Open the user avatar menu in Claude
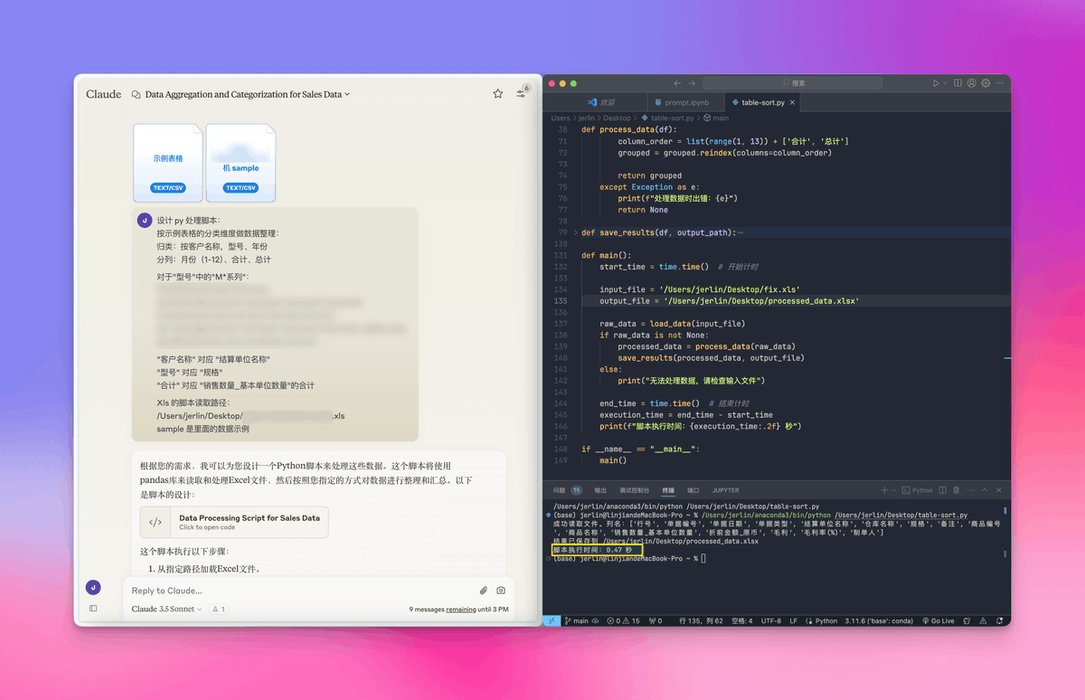Screen dimensions: 1085x700 tap(93, 587)
